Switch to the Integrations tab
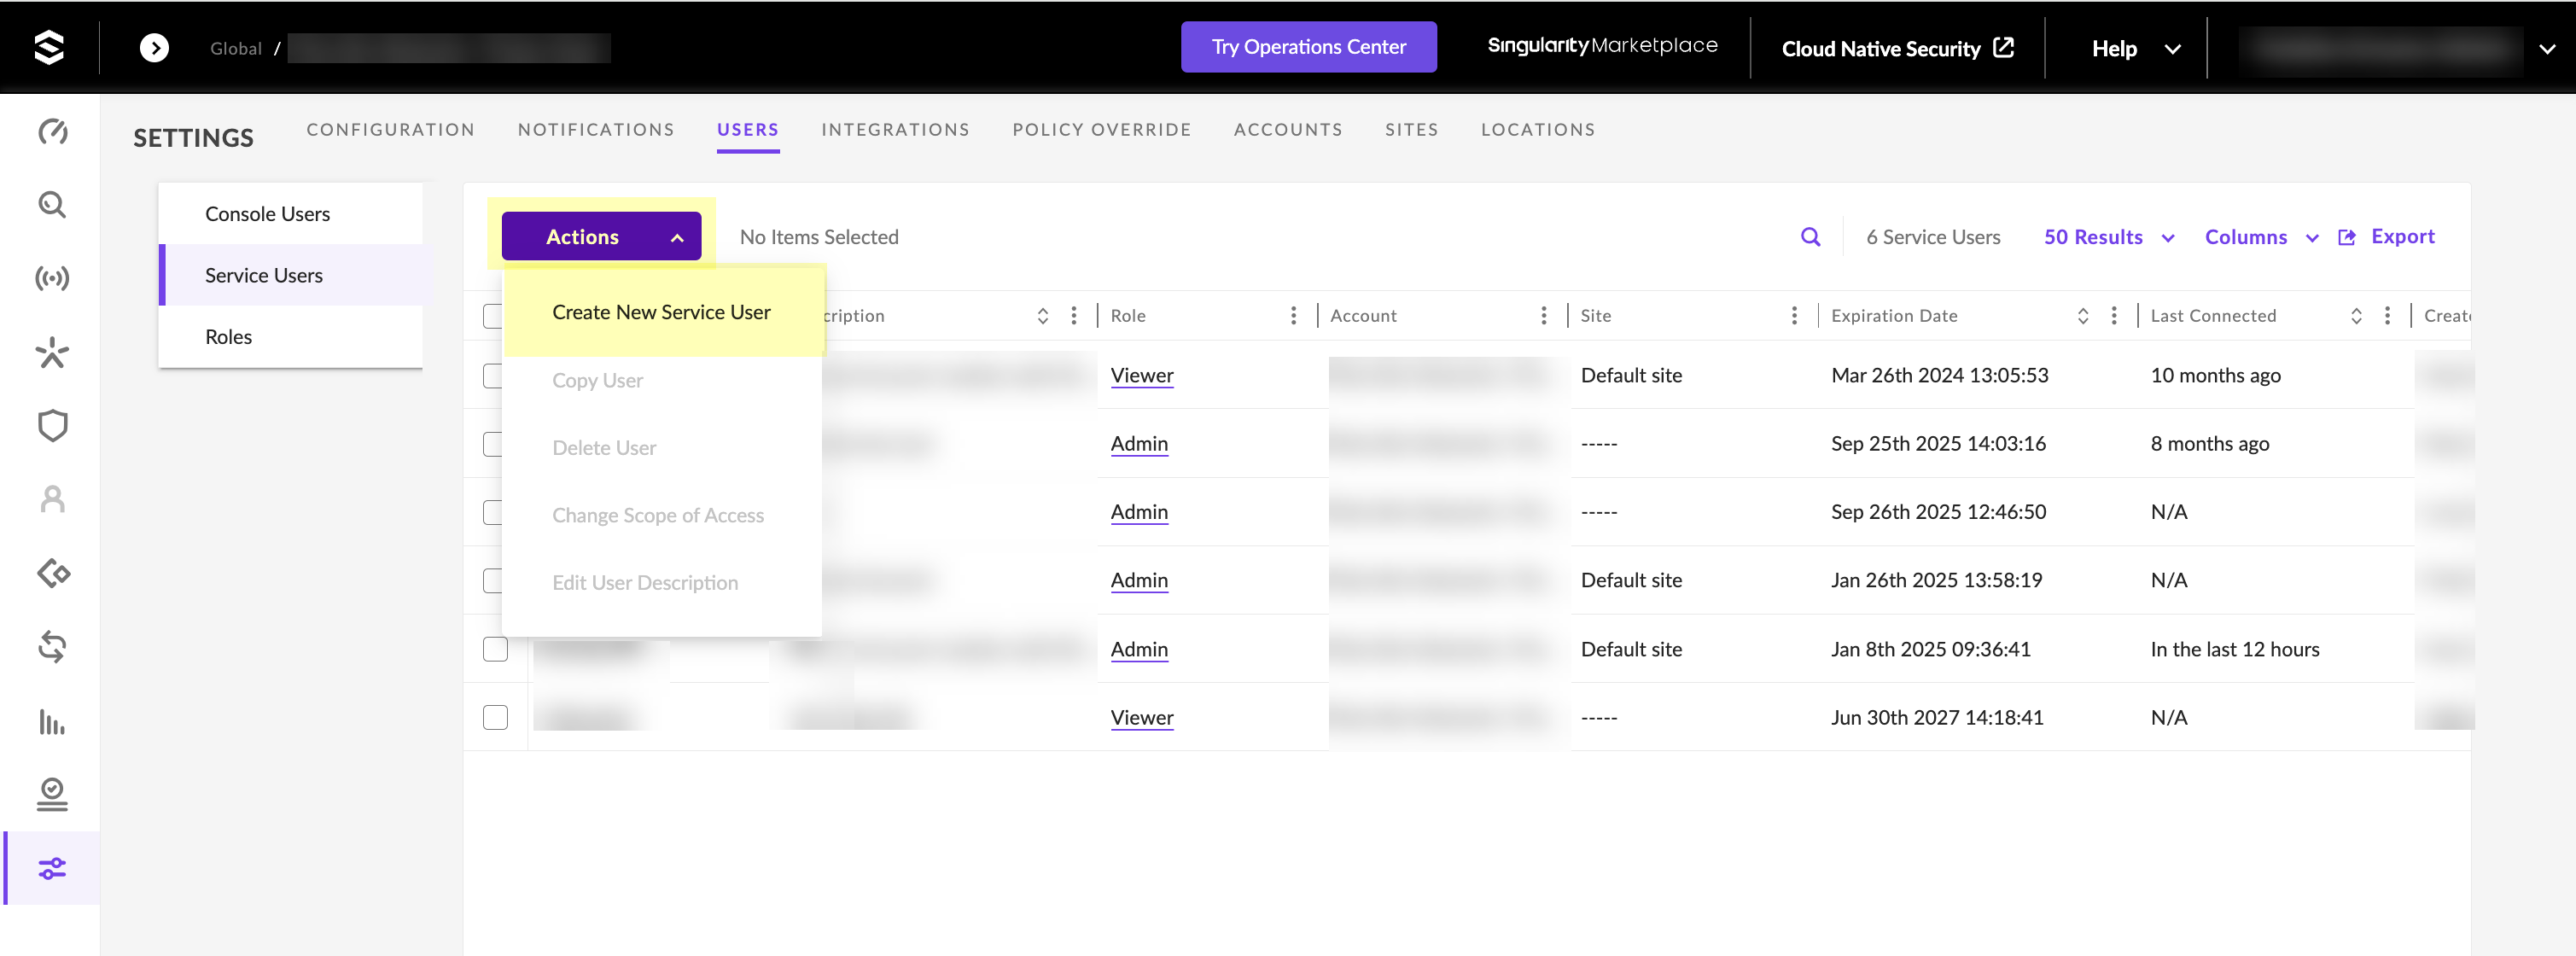2576x956 pixels. 895,130
